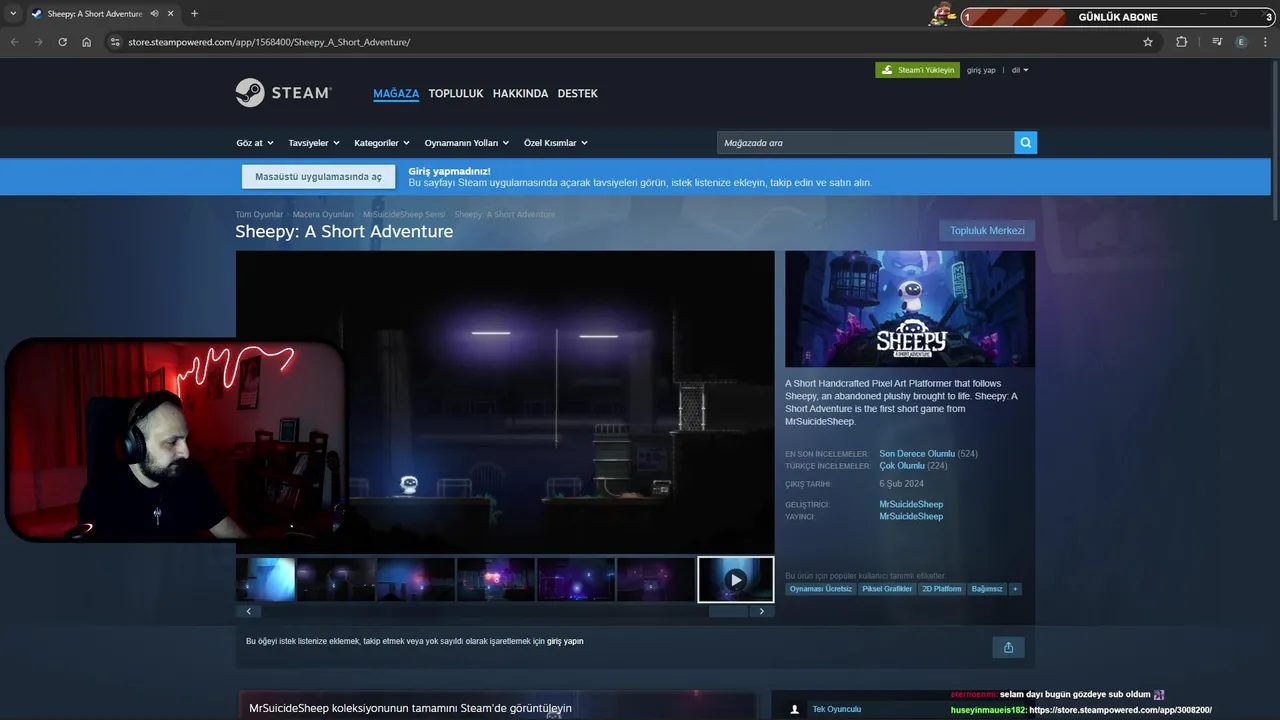Open the TOPLULUK menu
1280x720 pixels.
click(456, 94)
